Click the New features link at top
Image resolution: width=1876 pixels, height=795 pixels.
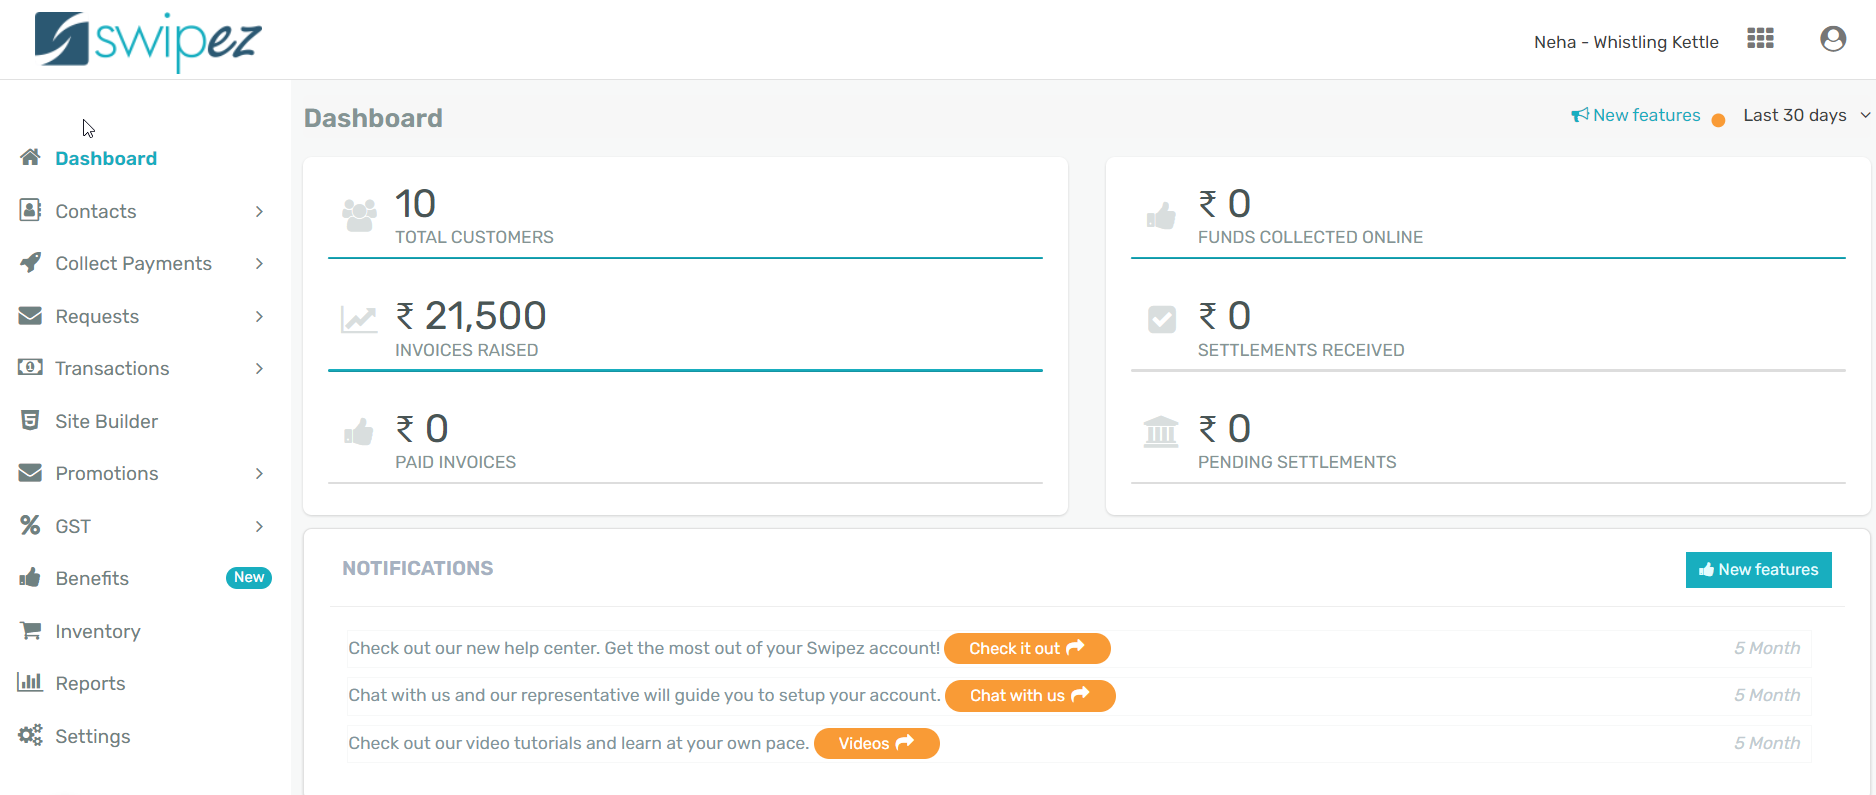coord(1646,115)
